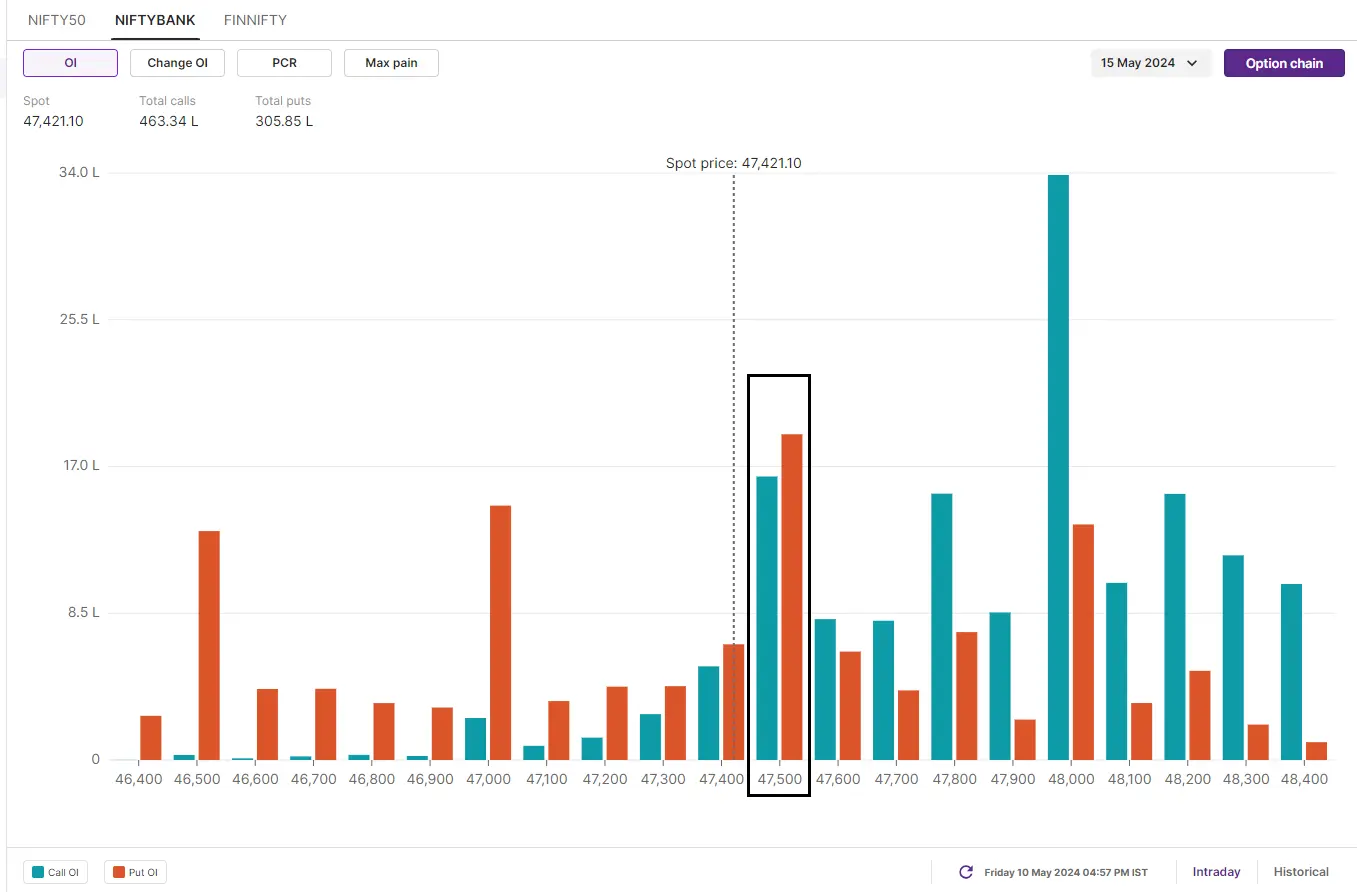Click the 17.0 L y-axis label
The image size is (1357, 892).
[83, 466]
